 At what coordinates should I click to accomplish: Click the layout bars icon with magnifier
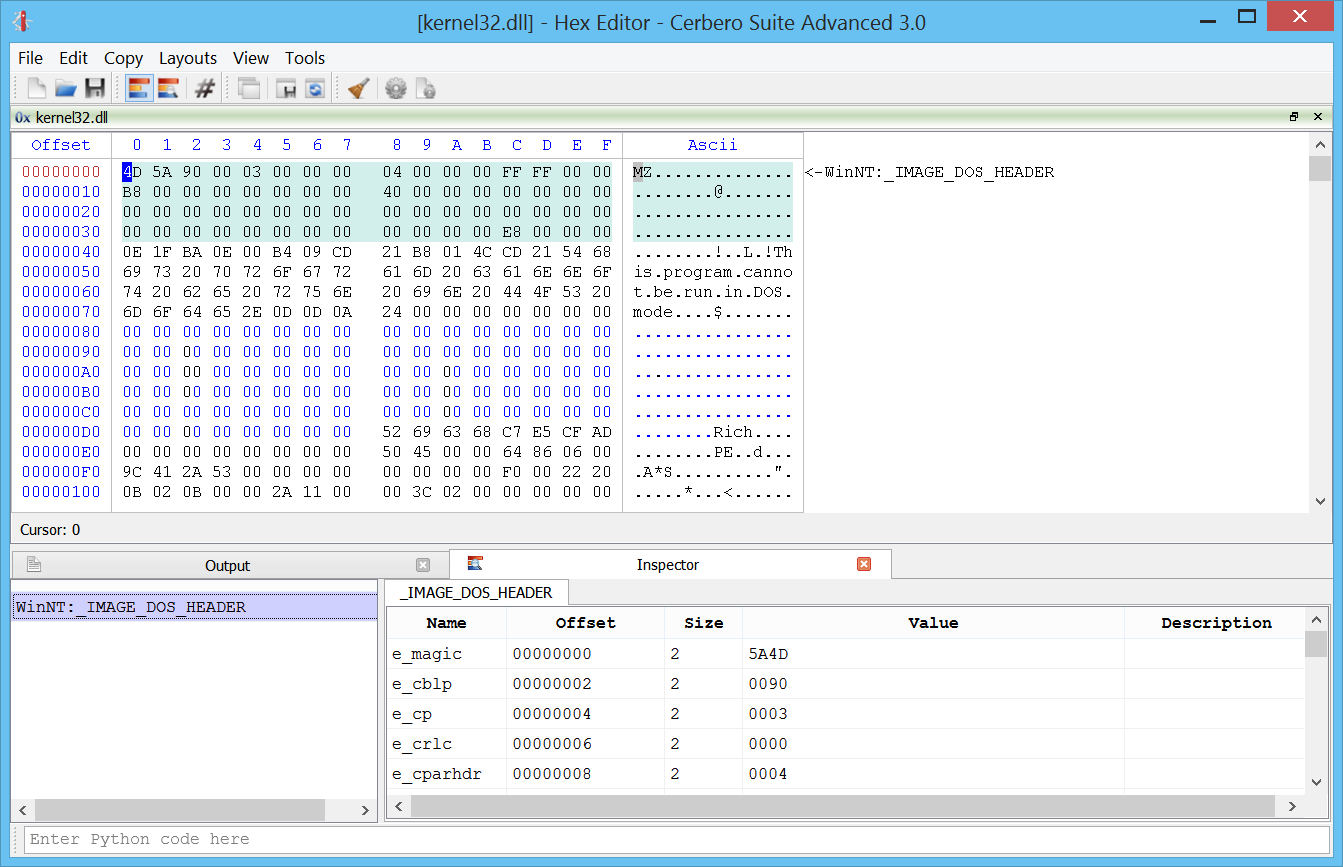(x=168, y=88)
